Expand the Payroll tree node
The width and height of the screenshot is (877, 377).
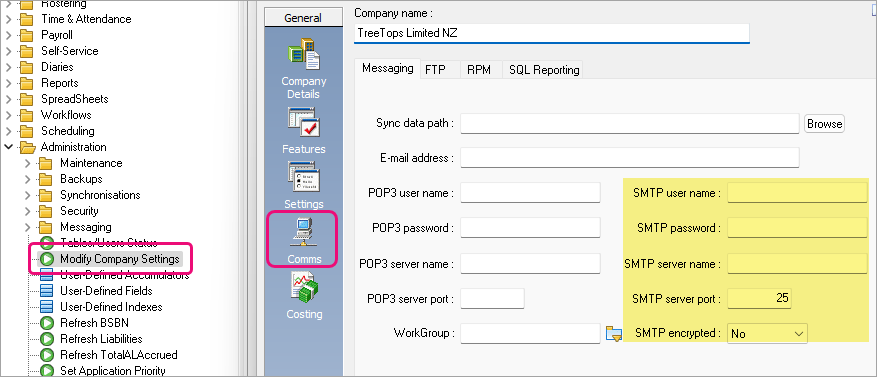coord(8,35)
